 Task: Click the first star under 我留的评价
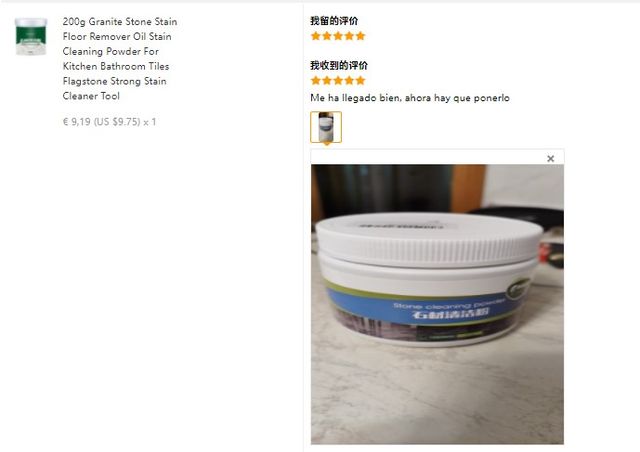click(x=316, y=36)
